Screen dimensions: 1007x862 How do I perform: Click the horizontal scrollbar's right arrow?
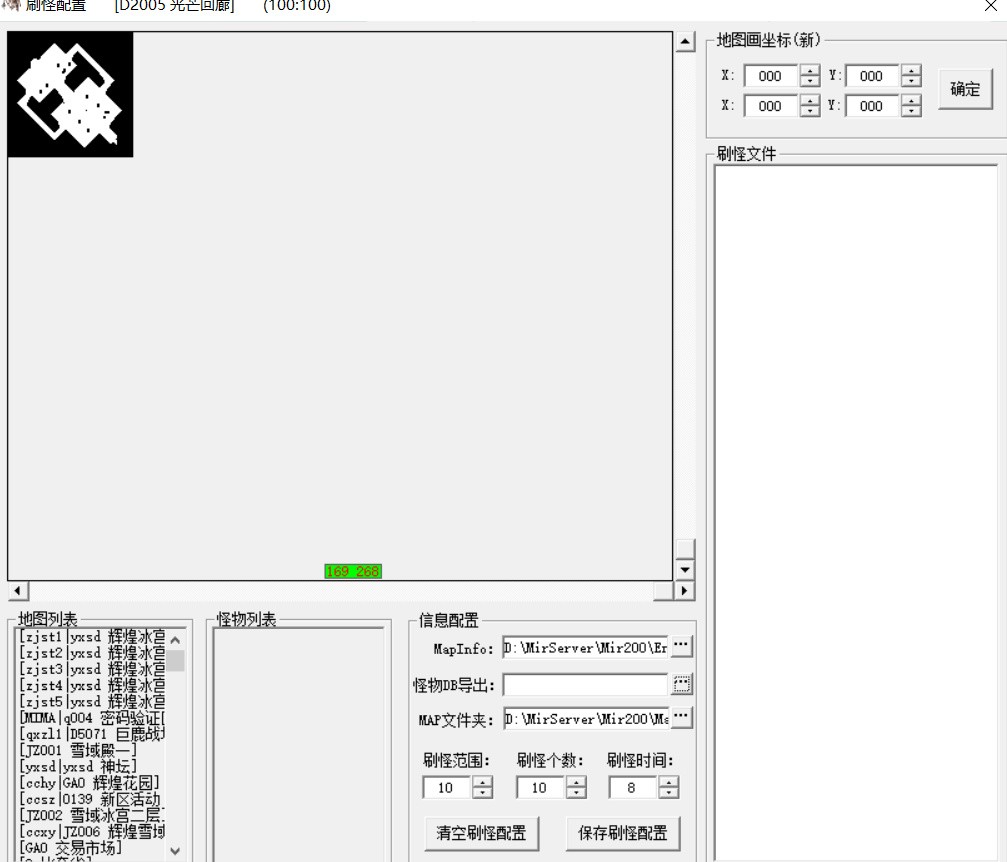pyautogui.click(x=684, y=590)
